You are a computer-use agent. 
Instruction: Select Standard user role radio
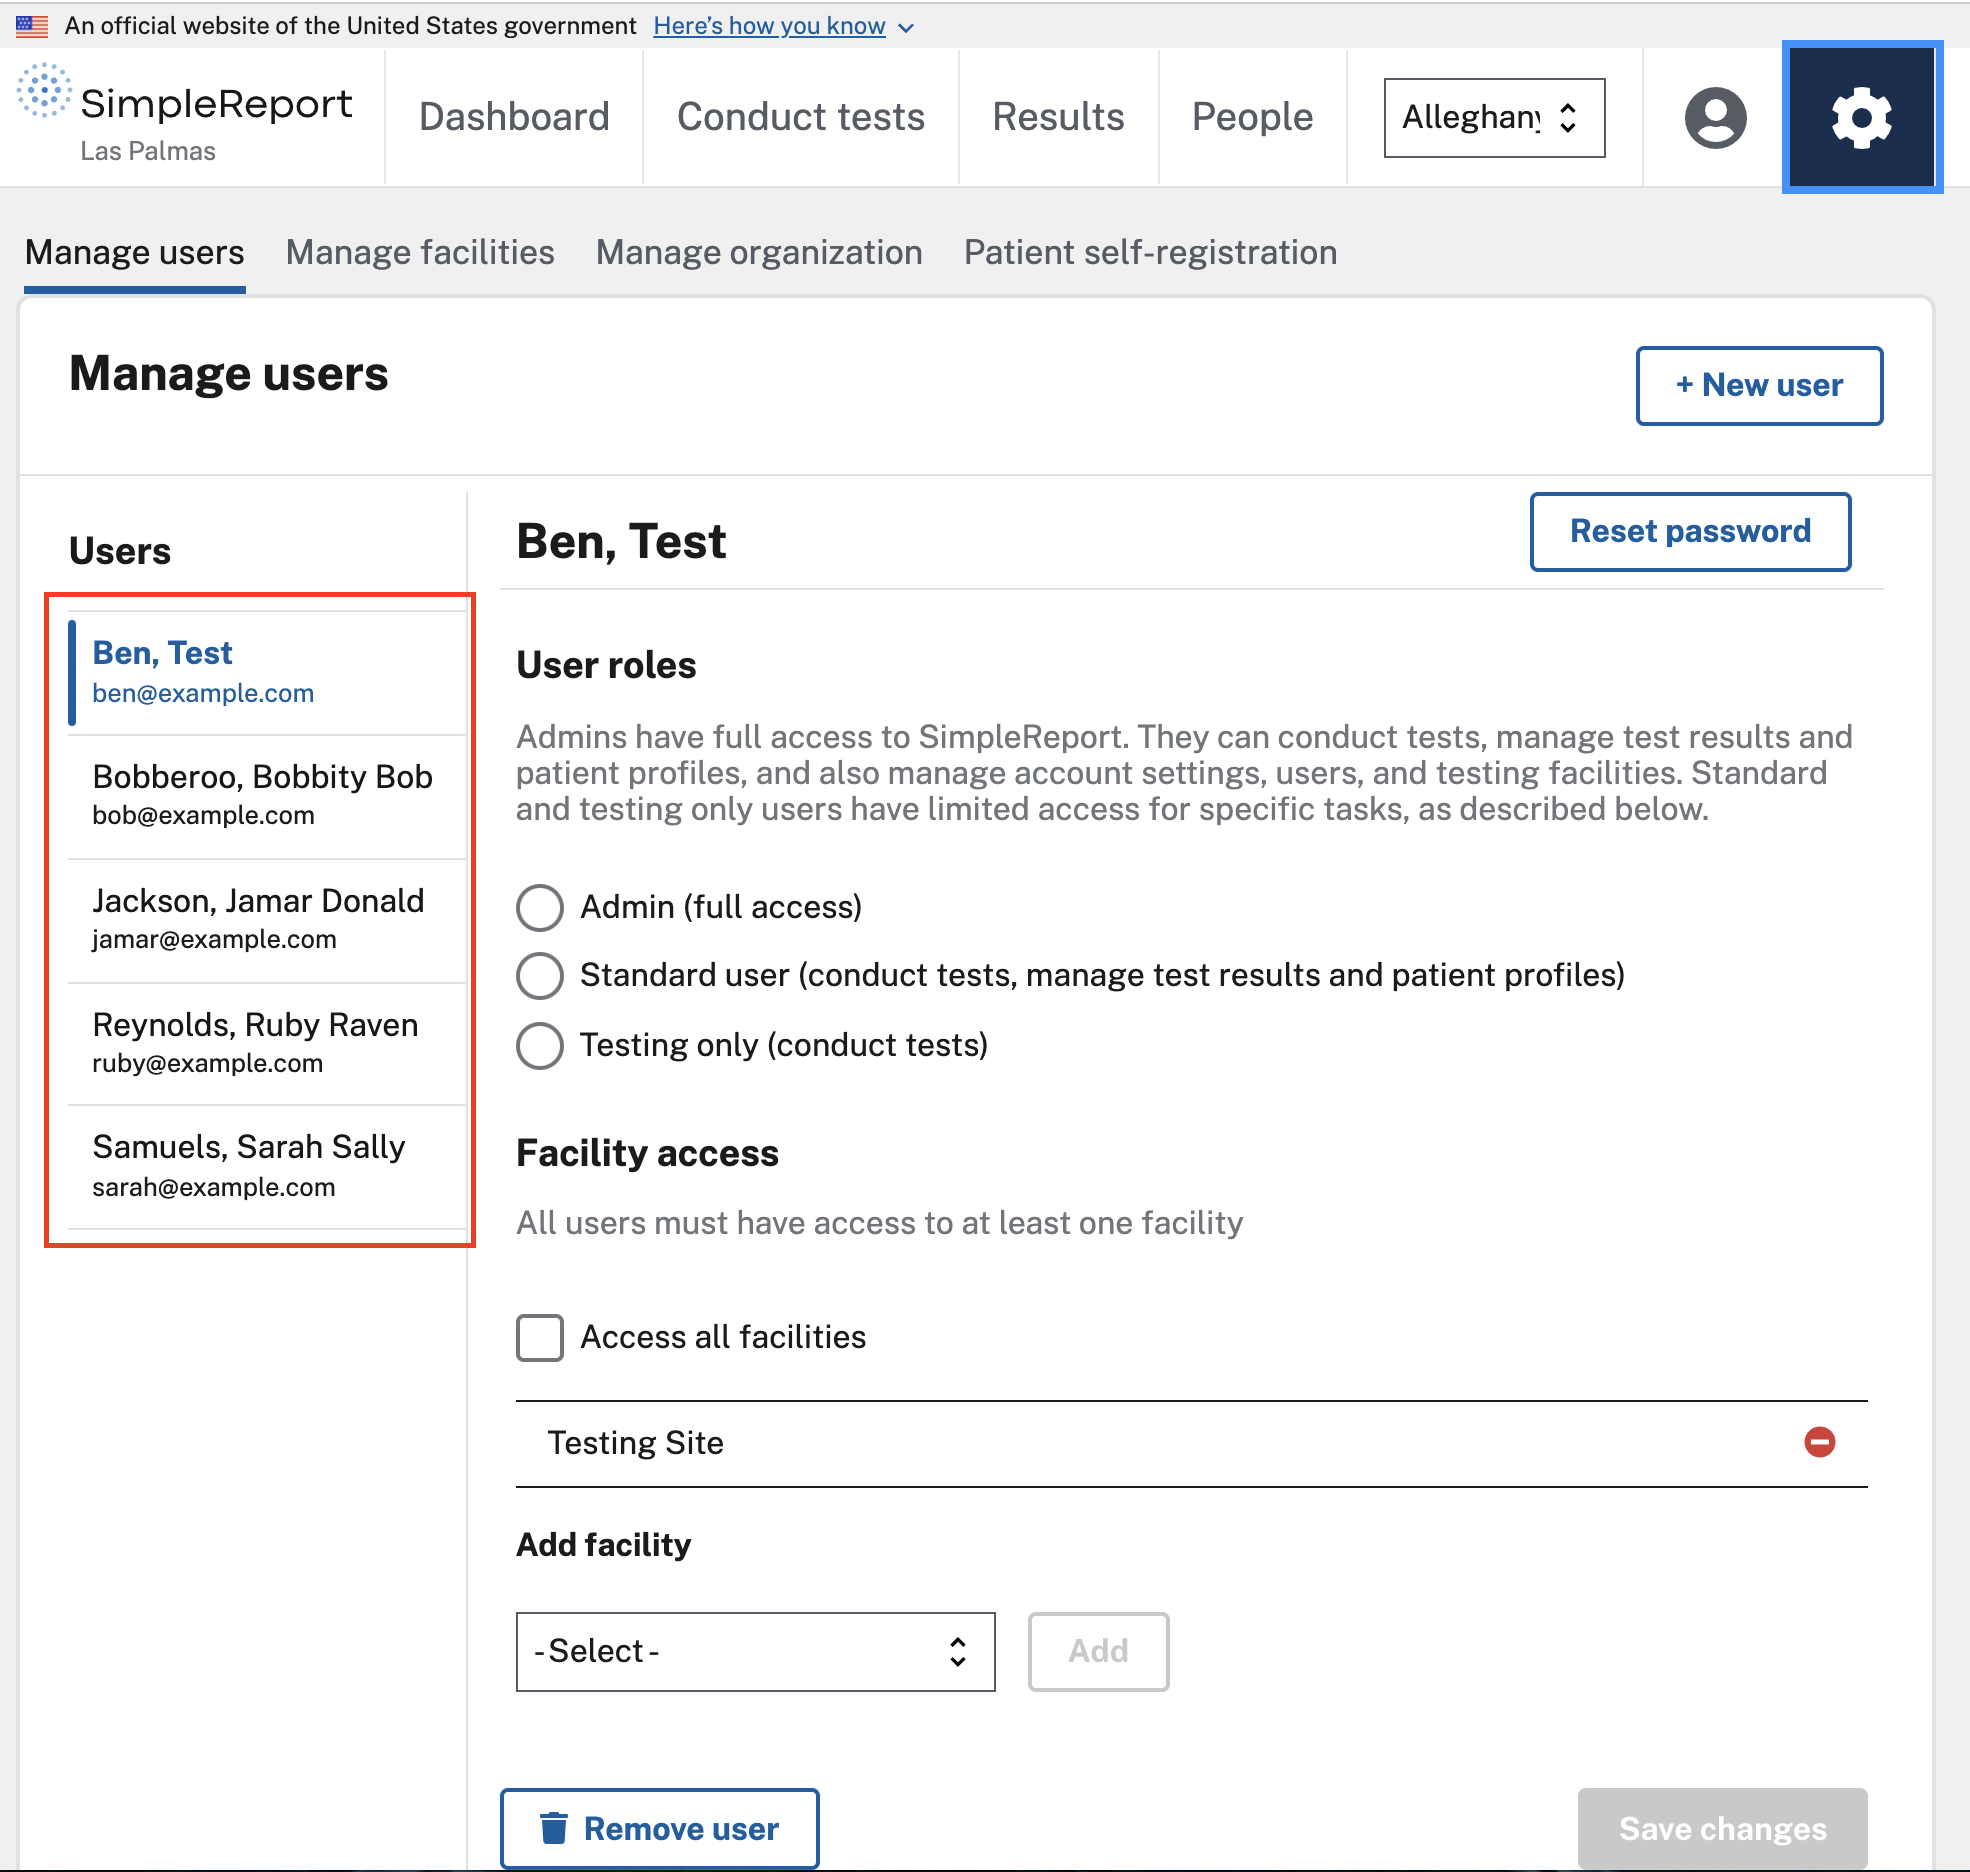(540, 975)
